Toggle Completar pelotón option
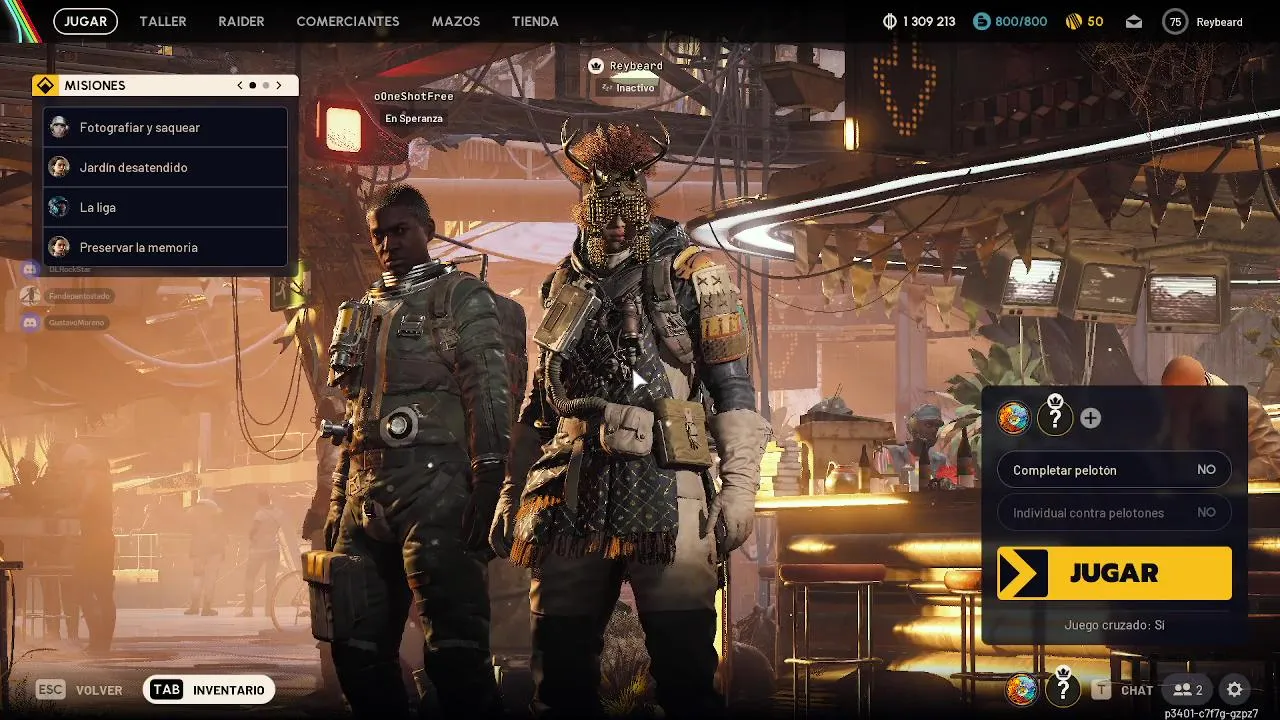 [1114, 470]
